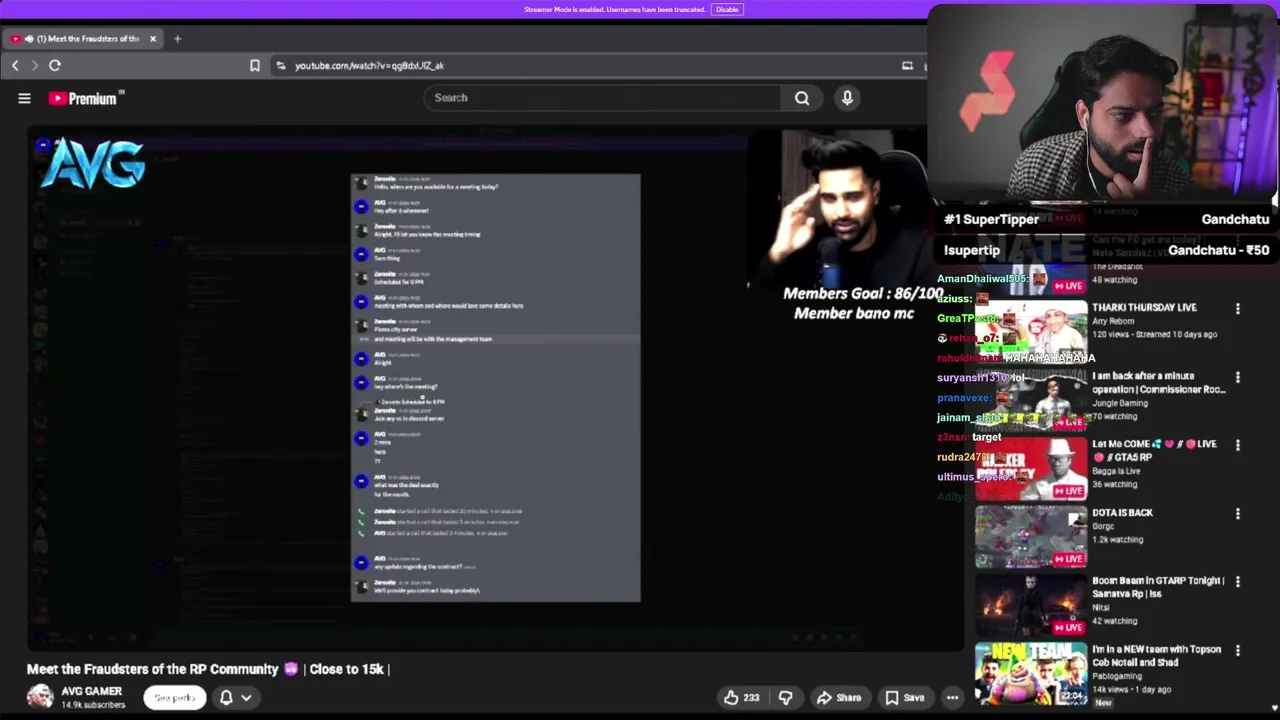Click the main video player area
The image size is (1280, 720).
pyautogui.click(x=495, y=388)
